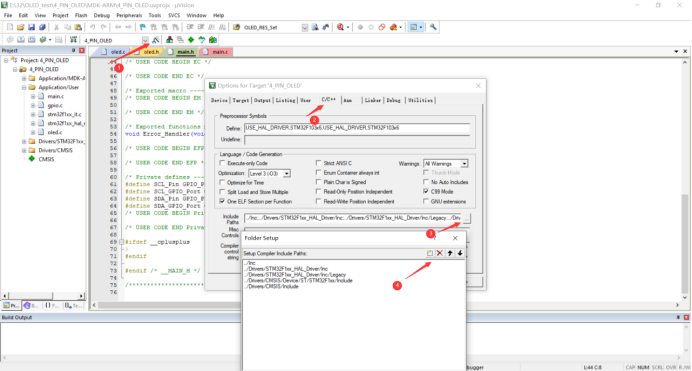
Task: Click the Define input field
Action: [x=357, y=128]
